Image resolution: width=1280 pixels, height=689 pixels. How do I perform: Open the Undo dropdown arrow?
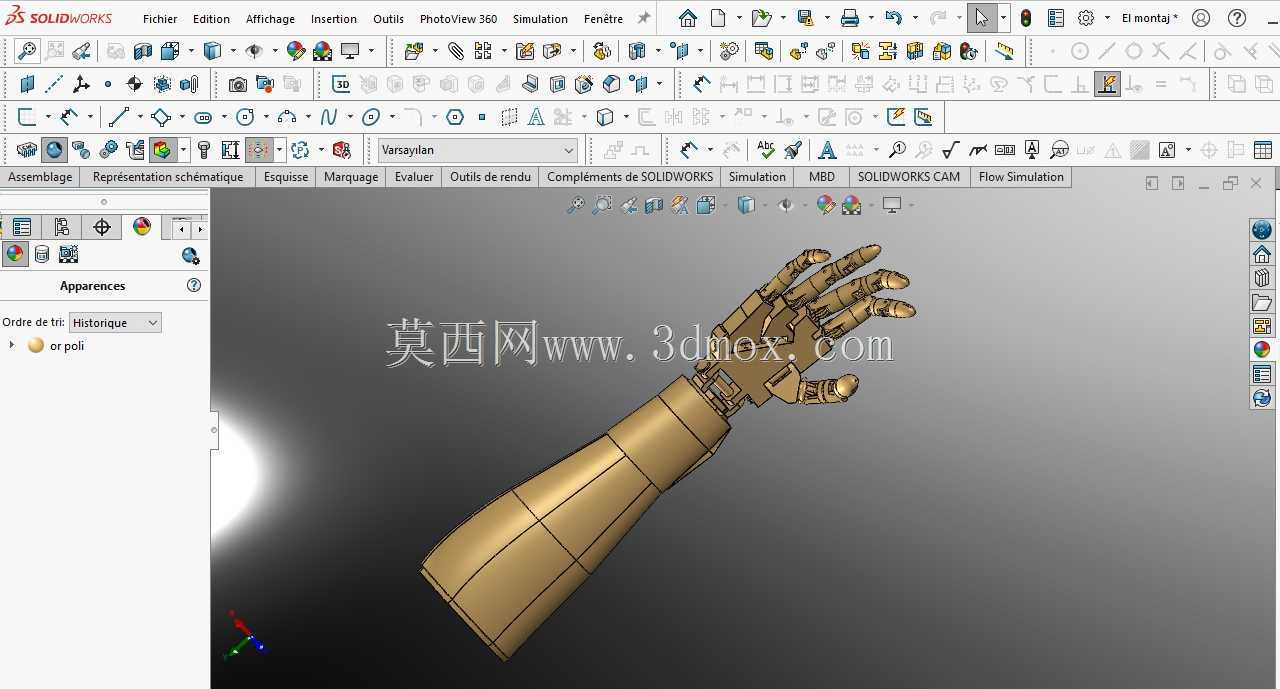[x=915, y=18]
